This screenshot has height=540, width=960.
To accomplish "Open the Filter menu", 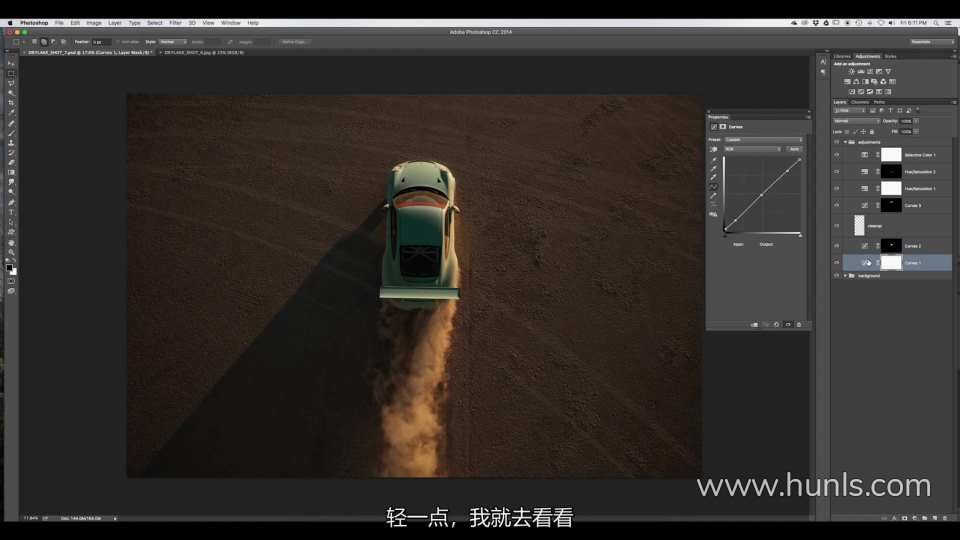I will [175, 23].
